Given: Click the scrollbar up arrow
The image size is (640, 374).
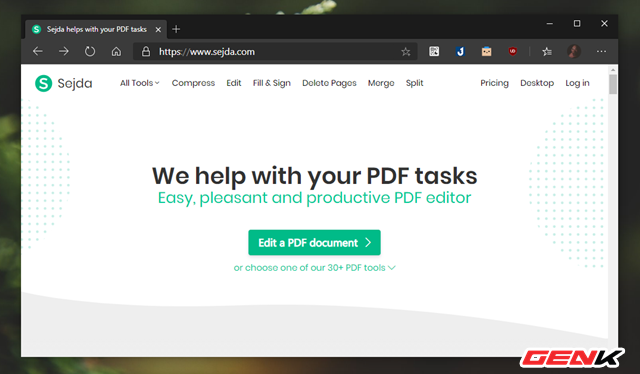Looking at the screenshot, I should point(613,70).
